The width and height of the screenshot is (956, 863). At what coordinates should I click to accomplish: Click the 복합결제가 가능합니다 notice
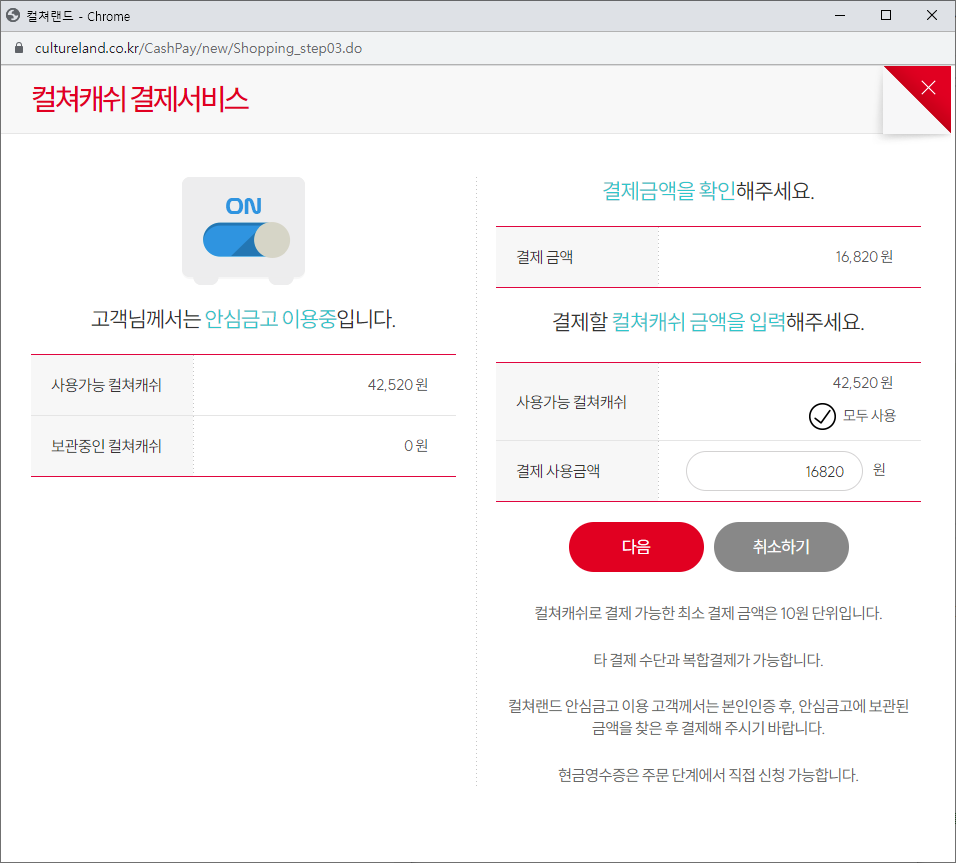pyautogui.click(x=708, y=660)
